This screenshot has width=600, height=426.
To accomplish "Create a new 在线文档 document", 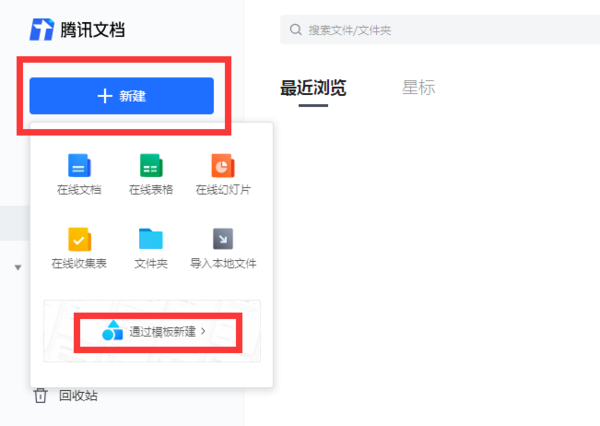I will 79,174.
